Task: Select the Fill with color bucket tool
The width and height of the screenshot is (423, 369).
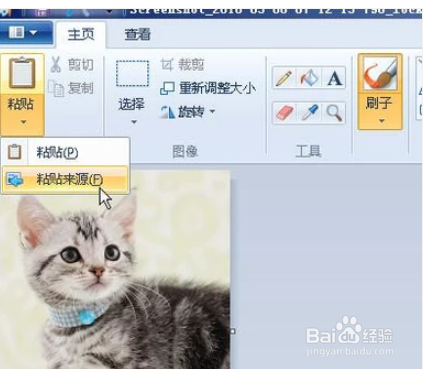Action: coord(309,78)
